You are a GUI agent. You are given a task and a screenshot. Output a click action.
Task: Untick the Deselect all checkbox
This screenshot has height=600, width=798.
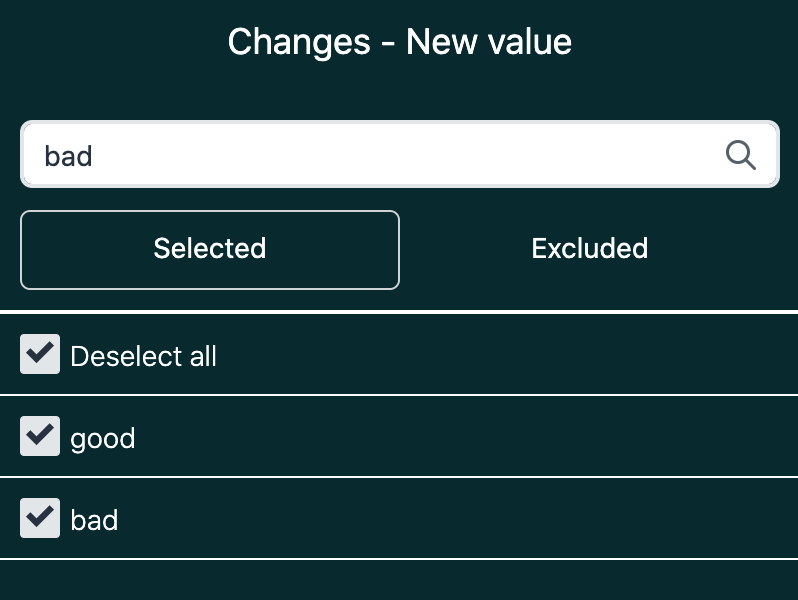pos(40,355)
